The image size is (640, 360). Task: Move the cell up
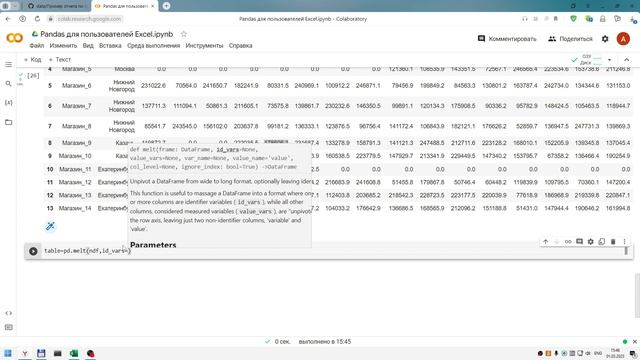tap(545, 242)
